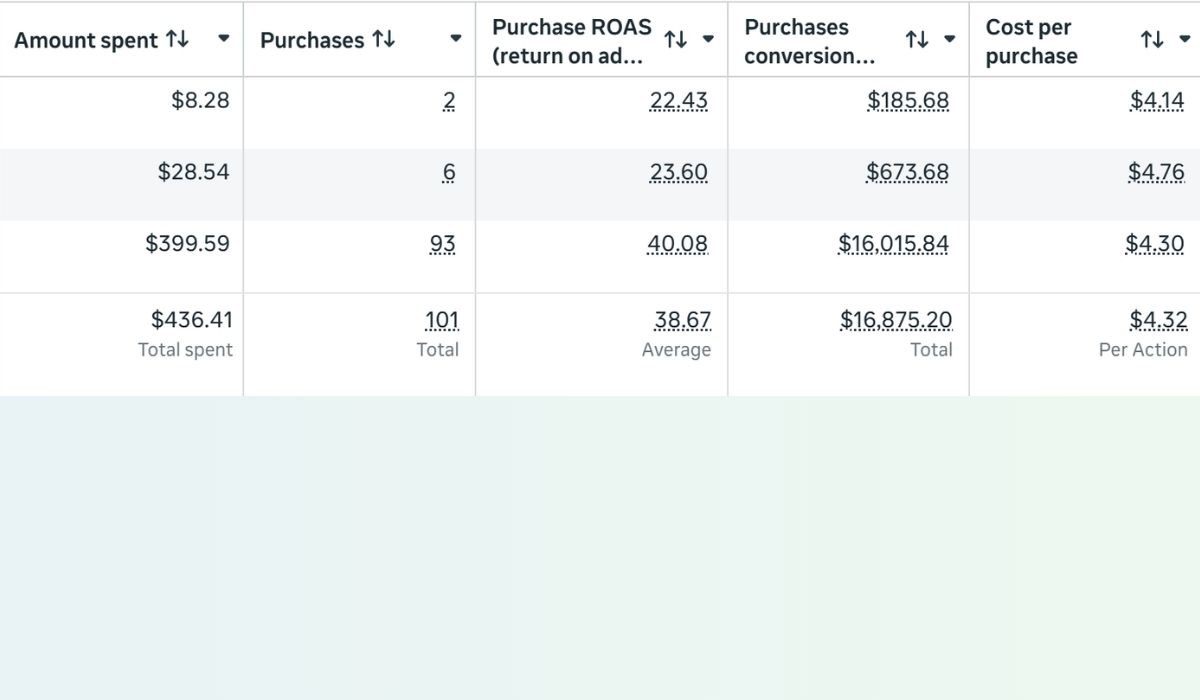Sort Purchases column using arrows icon
1200x700 pixels.
pos(383,39)
